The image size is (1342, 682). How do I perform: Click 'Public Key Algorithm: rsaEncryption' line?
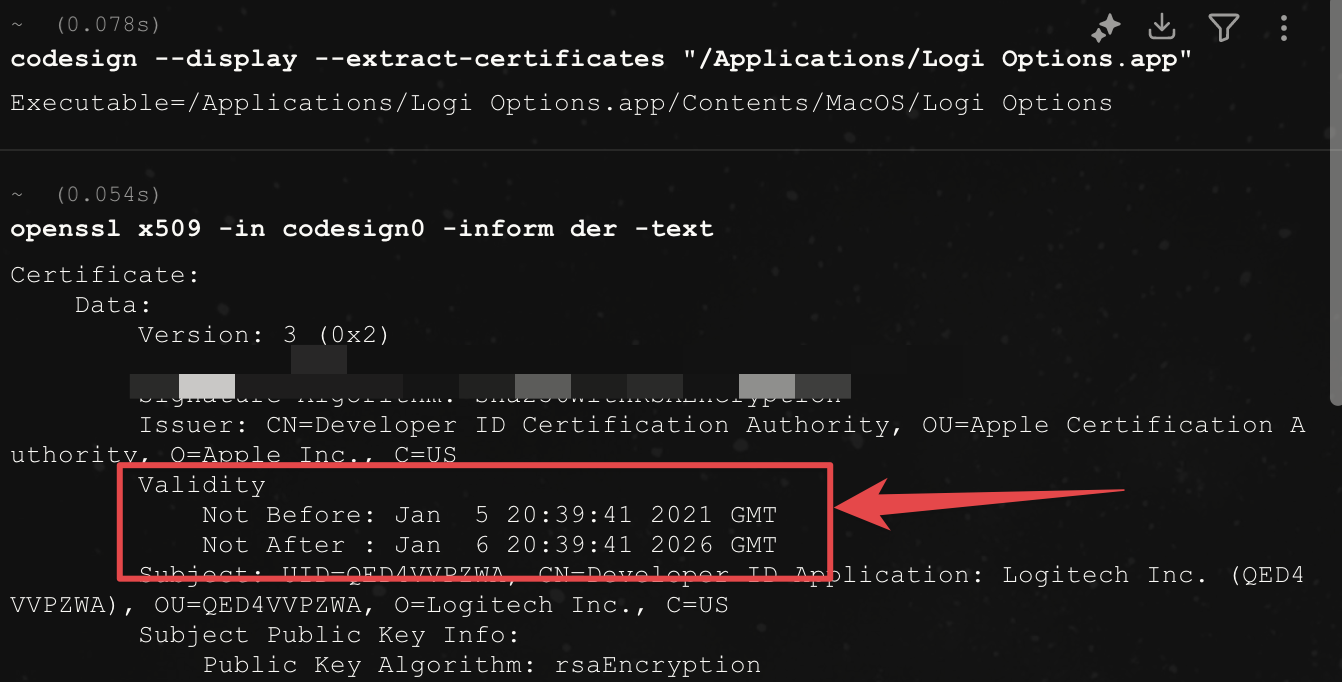coord(481,665)
